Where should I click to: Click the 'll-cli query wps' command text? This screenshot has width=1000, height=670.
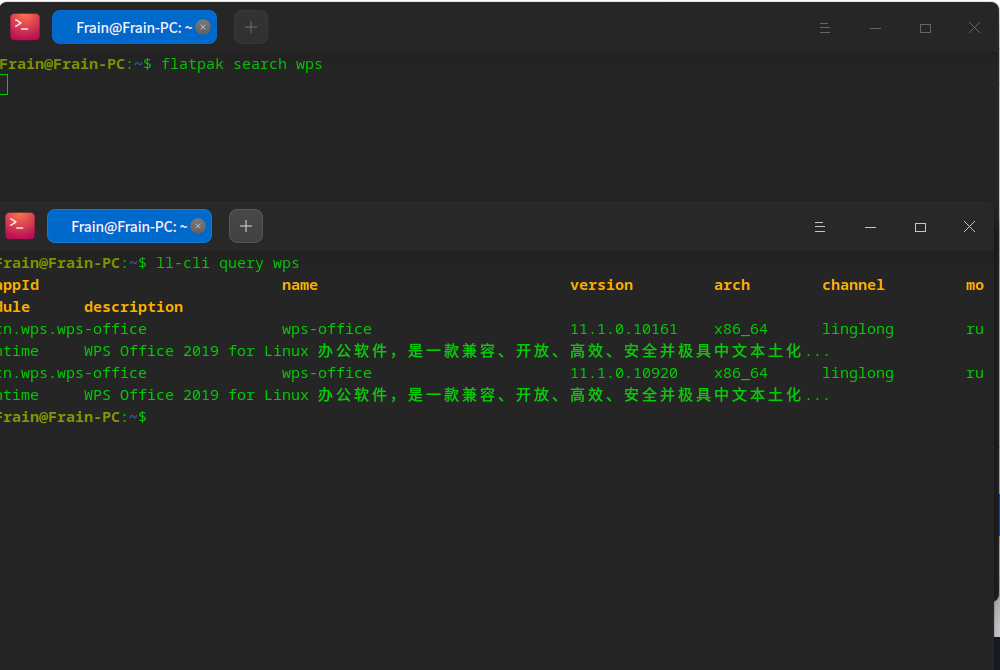click(228, 263)
